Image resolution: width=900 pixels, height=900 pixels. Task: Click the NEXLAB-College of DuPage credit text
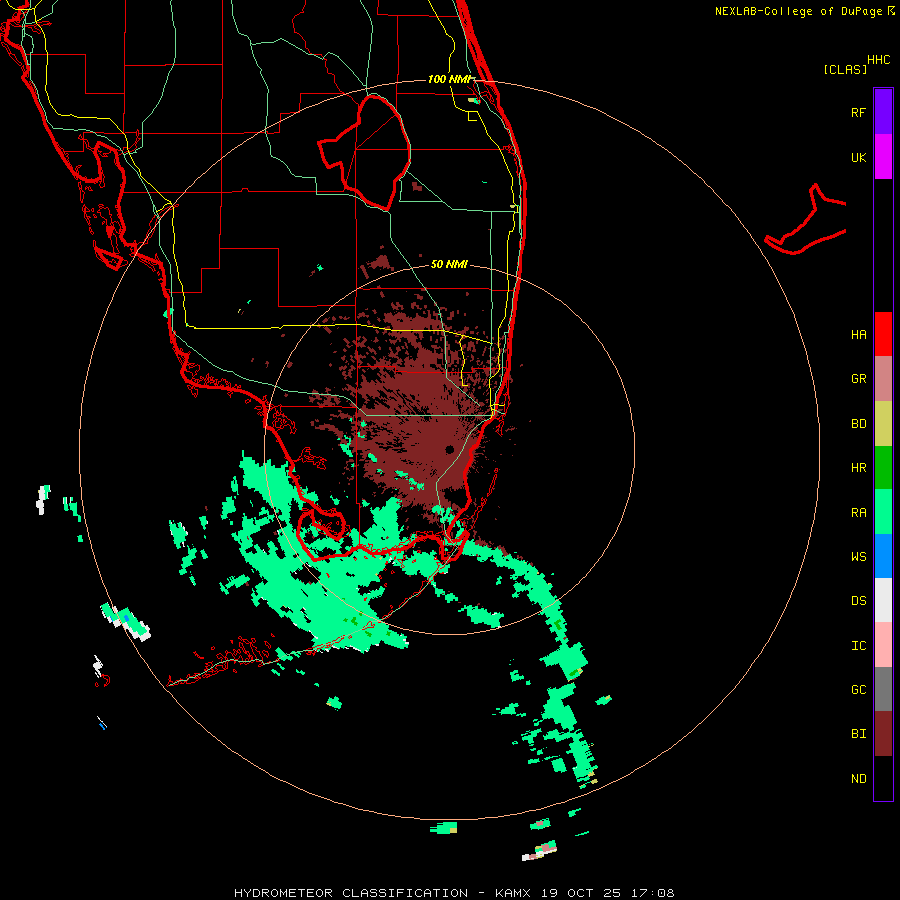coord(798,11)
